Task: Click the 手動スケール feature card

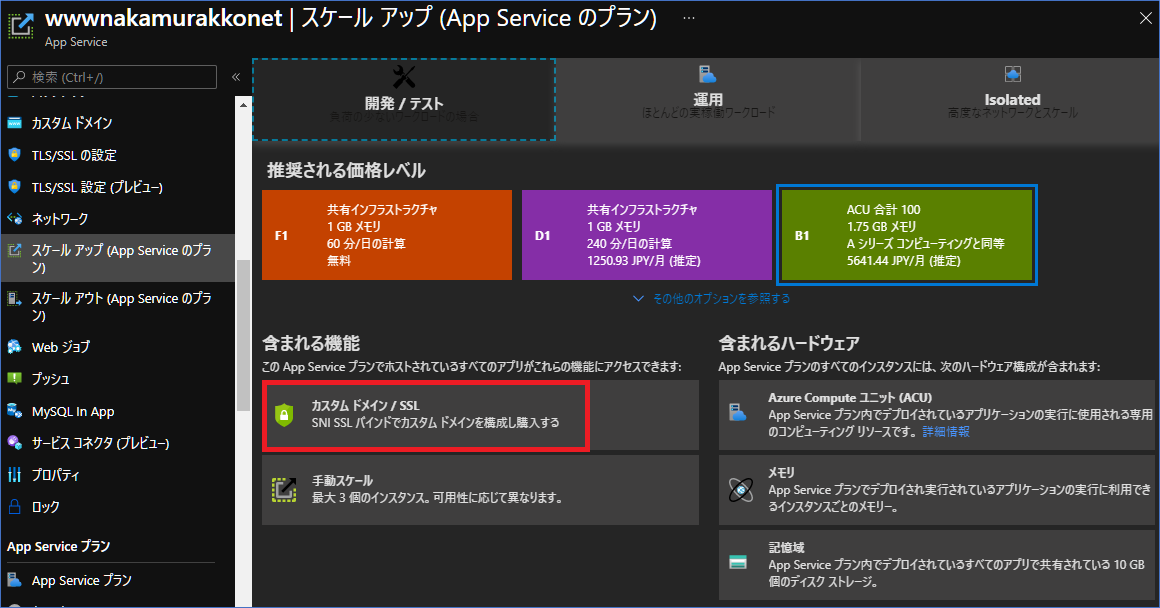Action: pyautogui.click(x=480, y=490)
